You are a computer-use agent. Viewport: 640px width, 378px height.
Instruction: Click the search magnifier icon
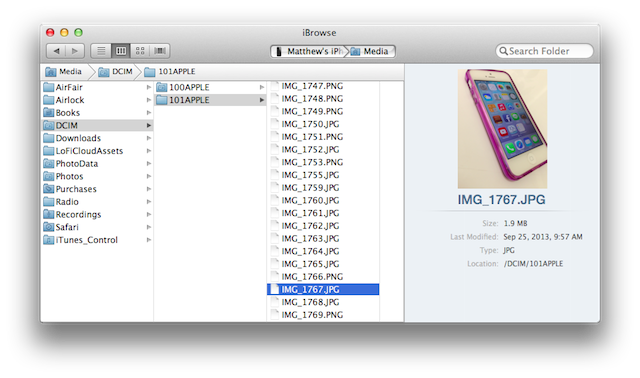pos(504,51)
